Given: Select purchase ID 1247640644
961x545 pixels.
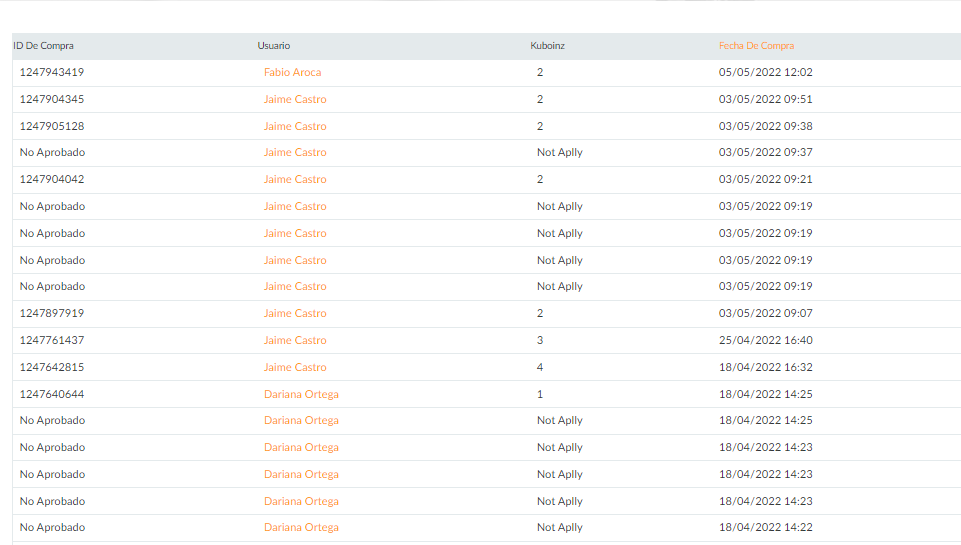Looking at the screenshot, I should (51, 394).
